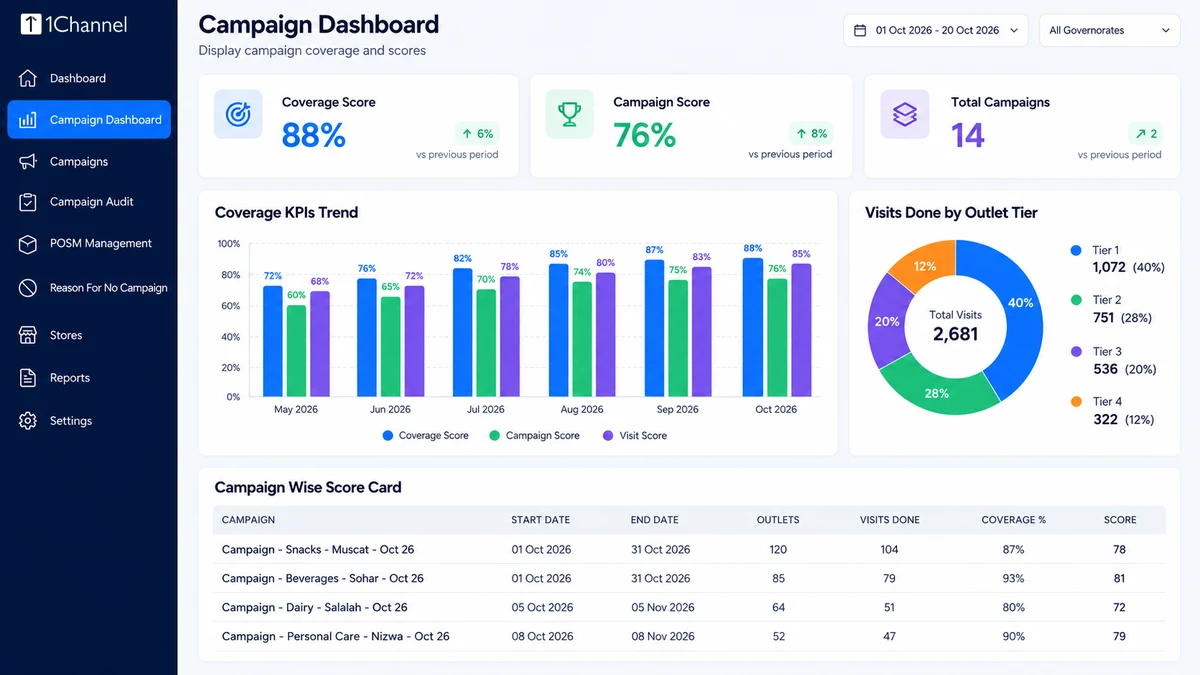Click the Reports document icon
Screen dimensions: 1200x675
point(28,378)
